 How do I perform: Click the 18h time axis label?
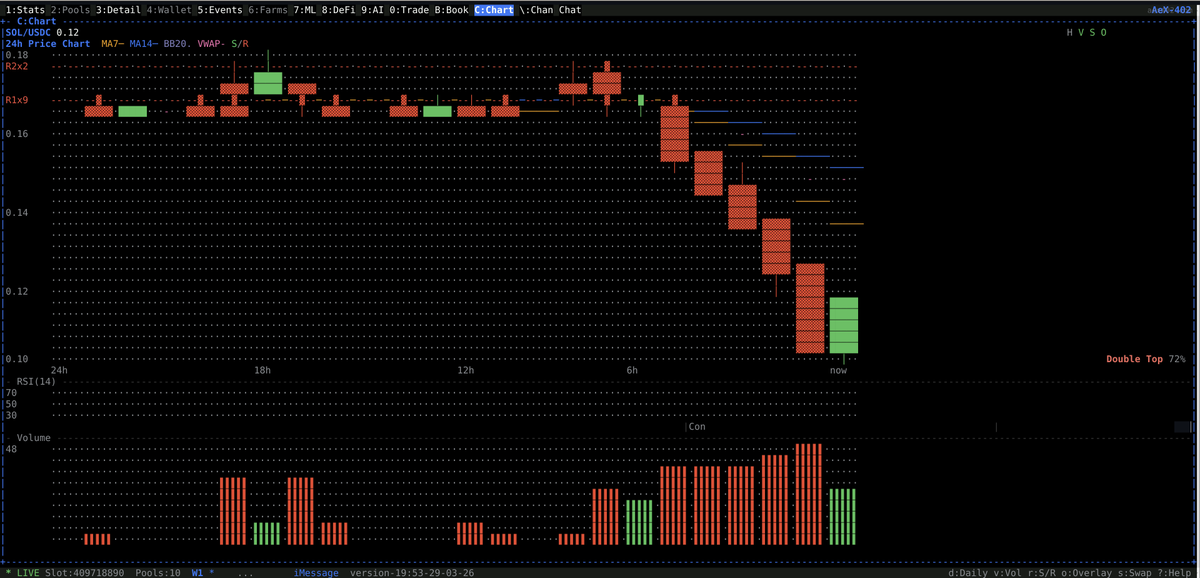(262, 371)
